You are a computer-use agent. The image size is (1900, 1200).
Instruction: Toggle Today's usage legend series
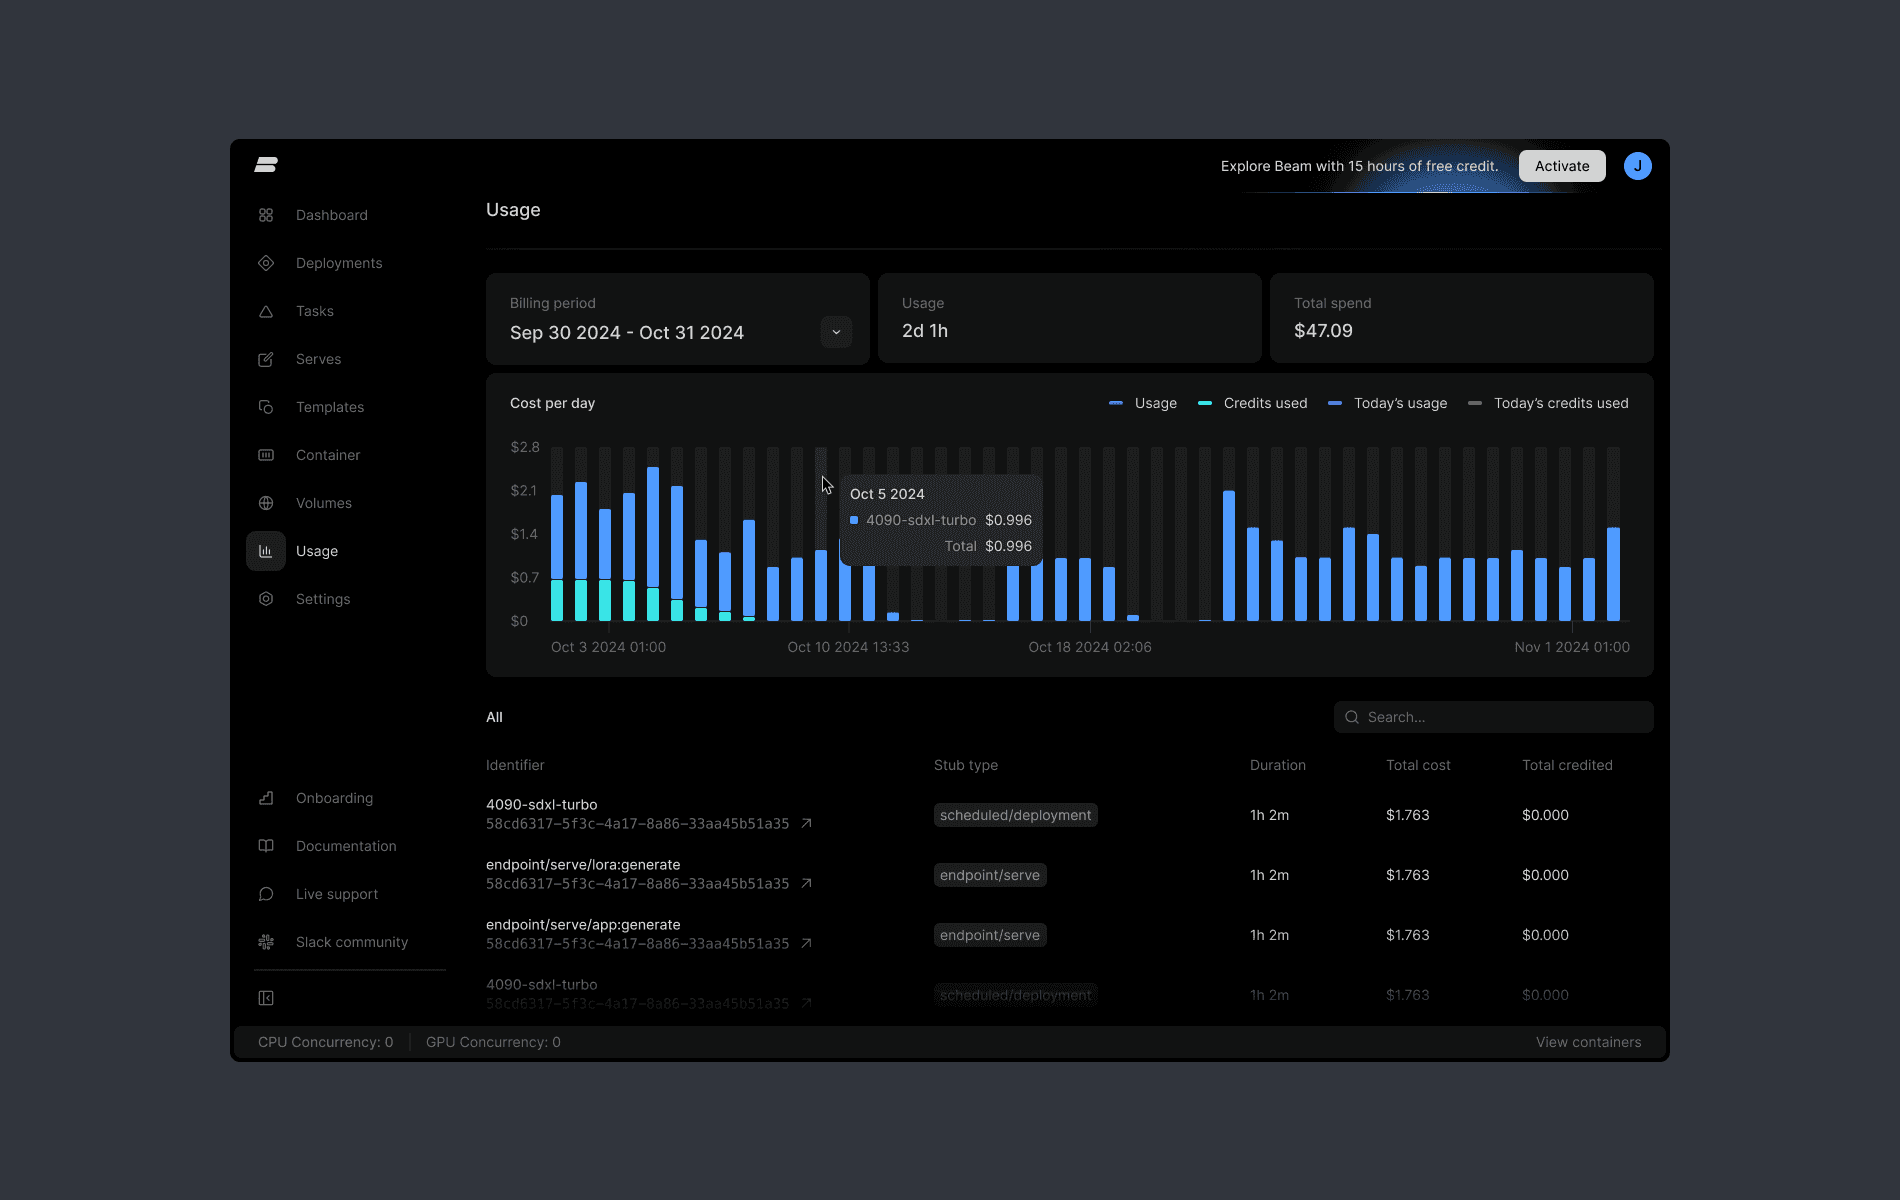click(1388, 403)
